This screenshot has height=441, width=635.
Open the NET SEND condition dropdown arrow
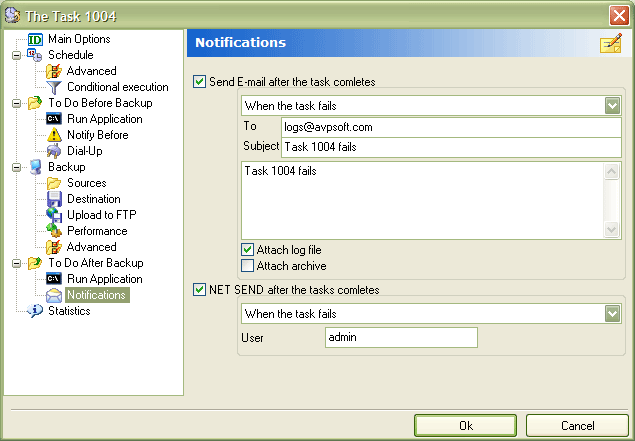tap(612, 313)
